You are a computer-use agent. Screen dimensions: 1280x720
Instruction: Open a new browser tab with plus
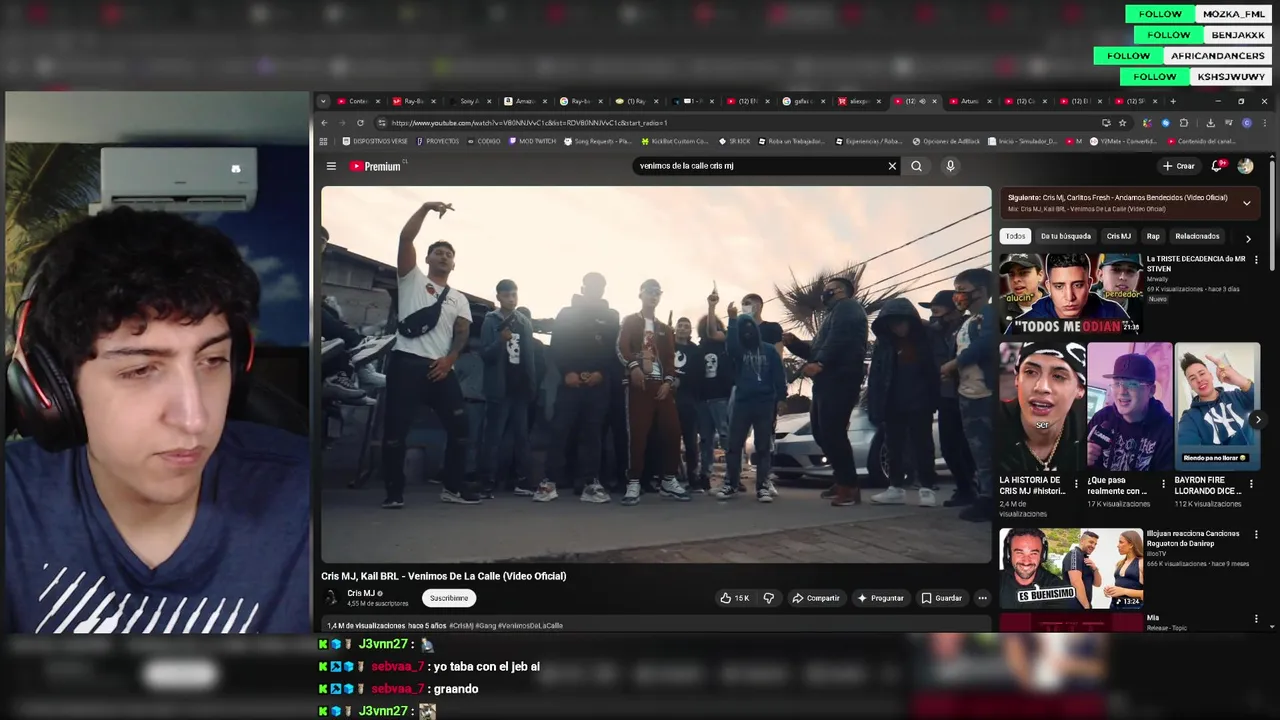click(1173, 101)
